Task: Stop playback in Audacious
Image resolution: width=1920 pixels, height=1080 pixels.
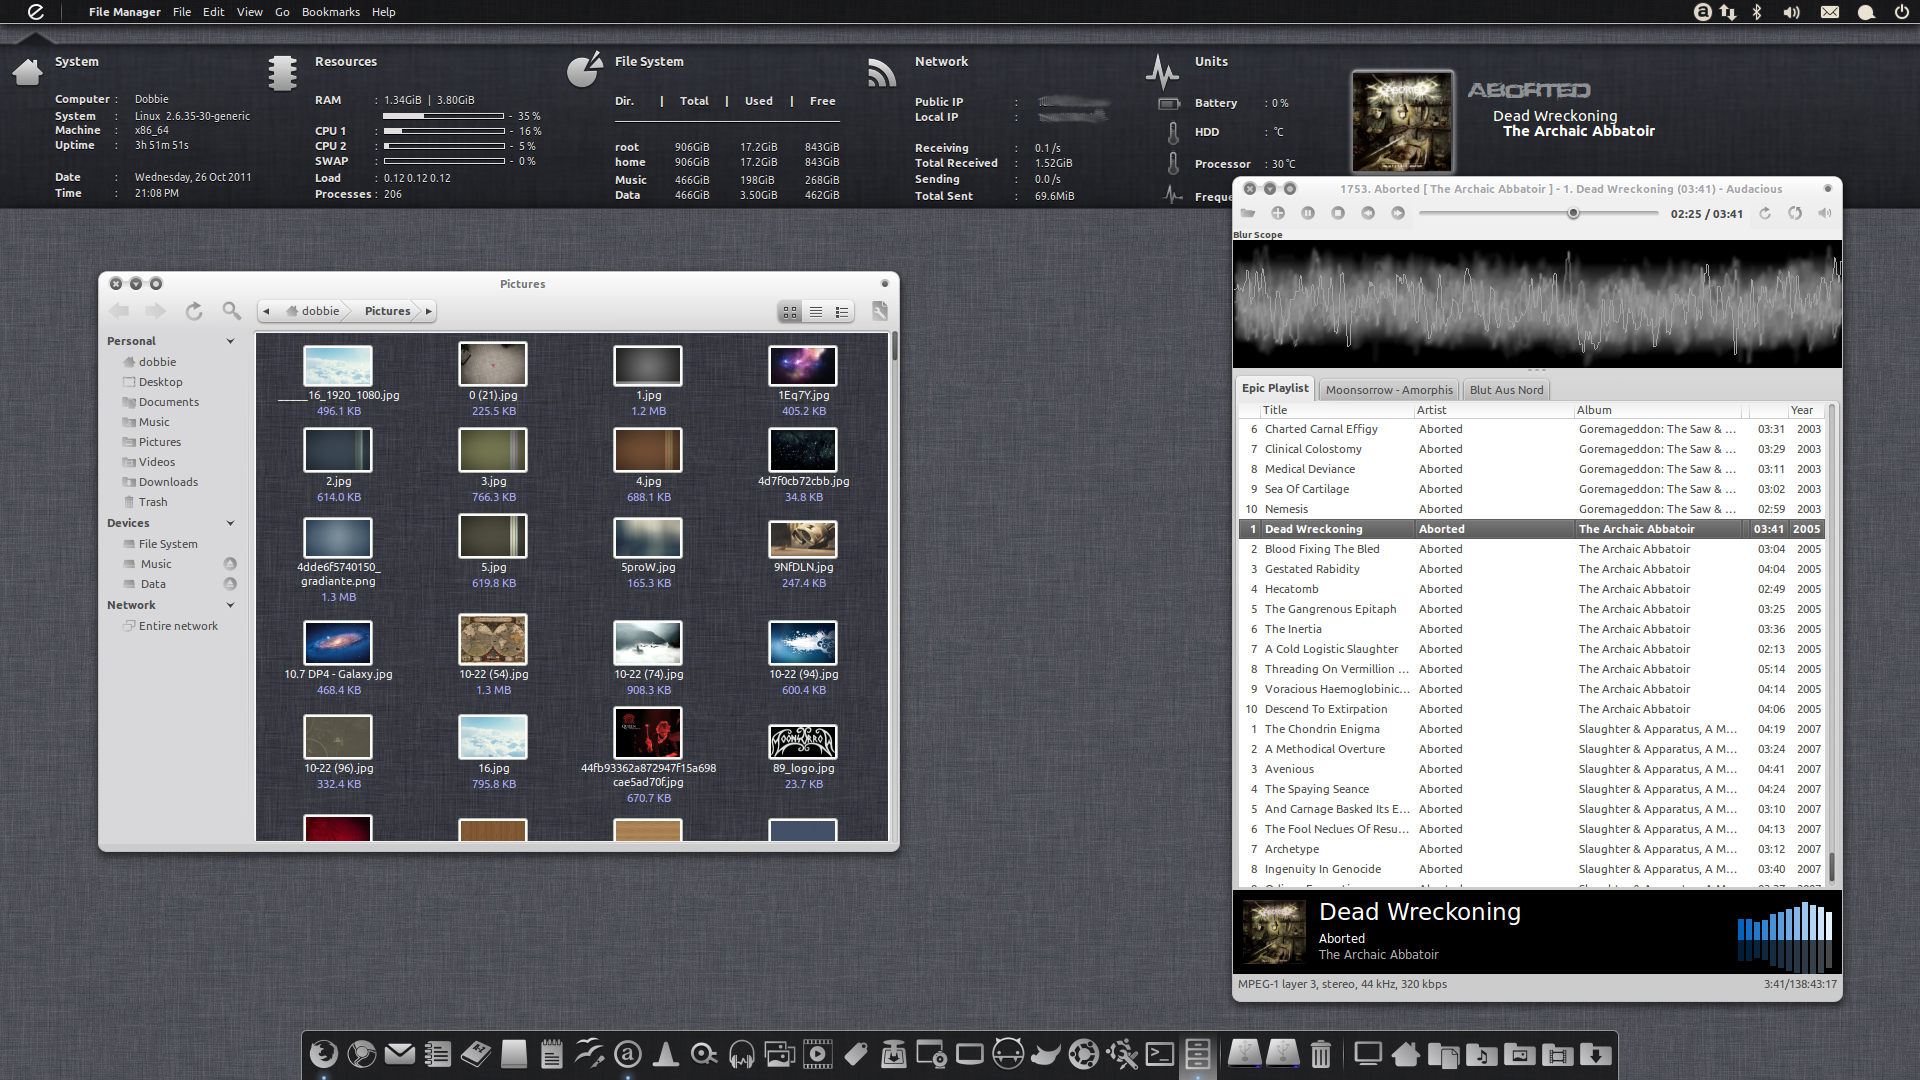Action: click(1338, 213)
